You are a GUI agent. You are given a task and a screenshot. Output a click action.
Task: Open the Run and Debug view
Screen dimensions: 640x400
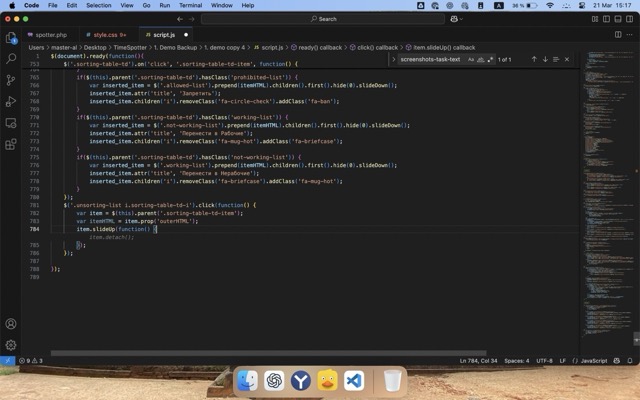(11, 101)
